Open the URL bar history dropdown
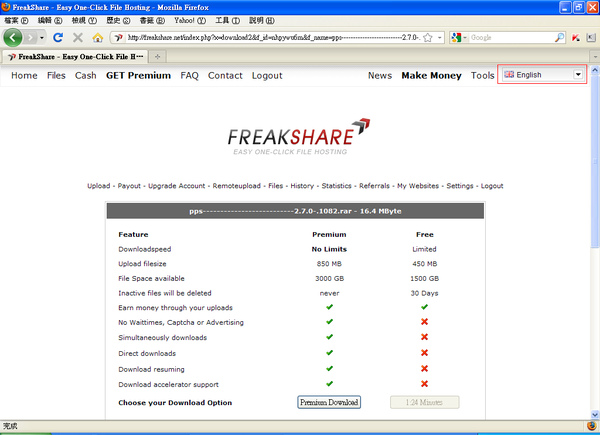The width and height of the screenshot is (600, 435). 440,37
